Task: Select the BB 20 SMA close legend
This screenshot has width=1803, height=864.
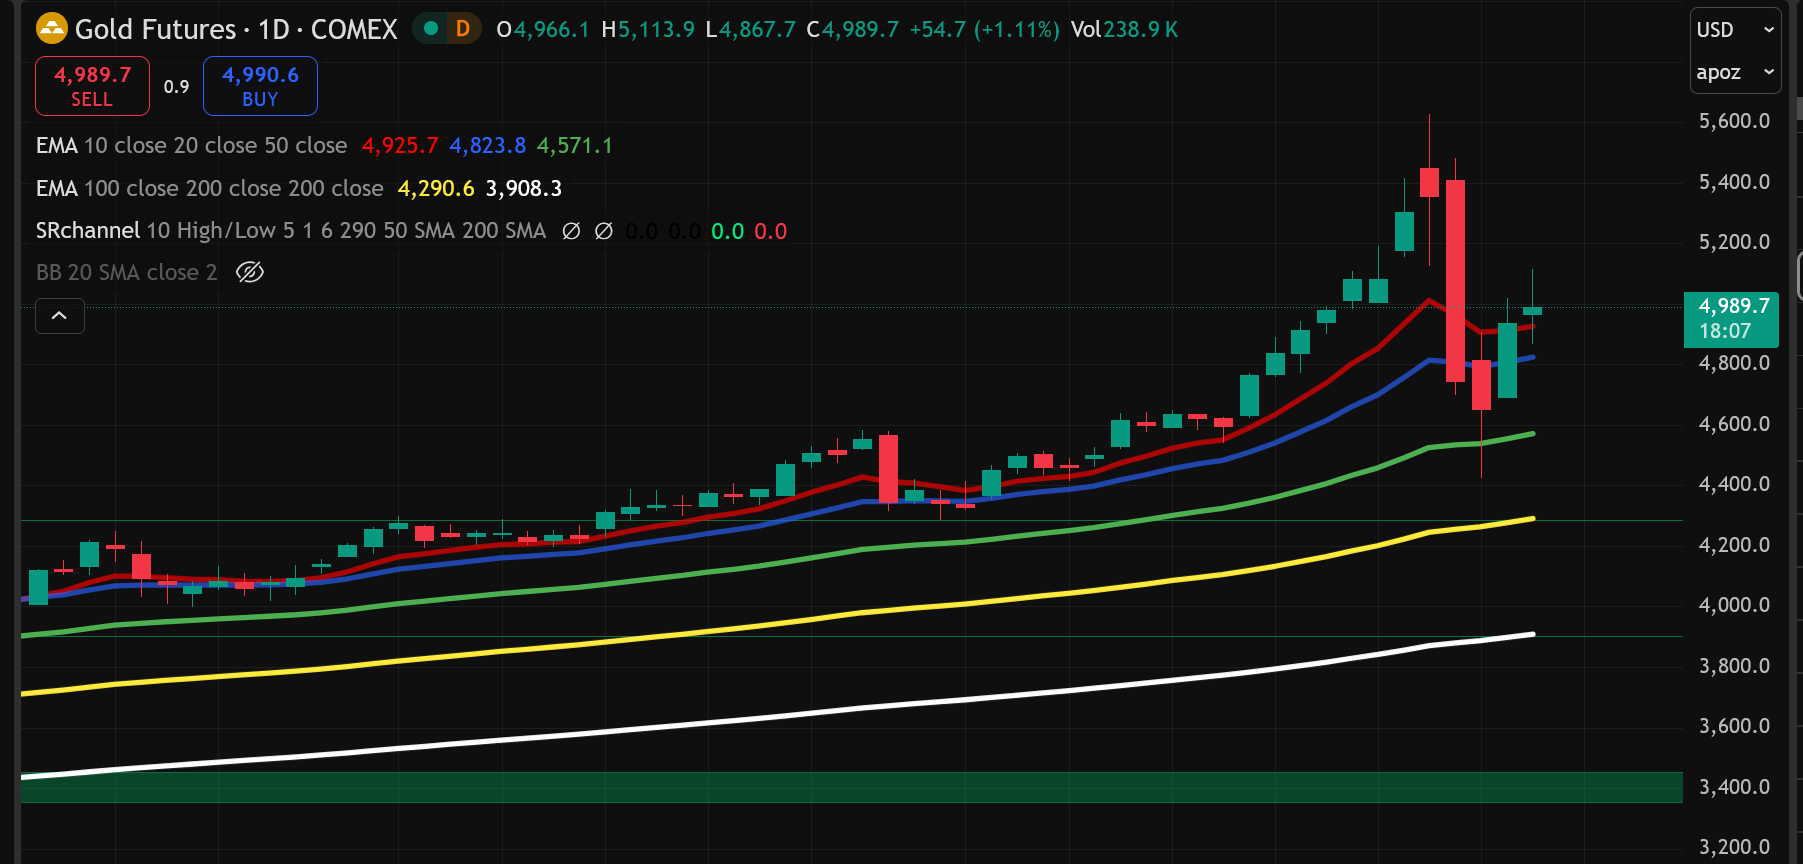Action: [126, 273]
